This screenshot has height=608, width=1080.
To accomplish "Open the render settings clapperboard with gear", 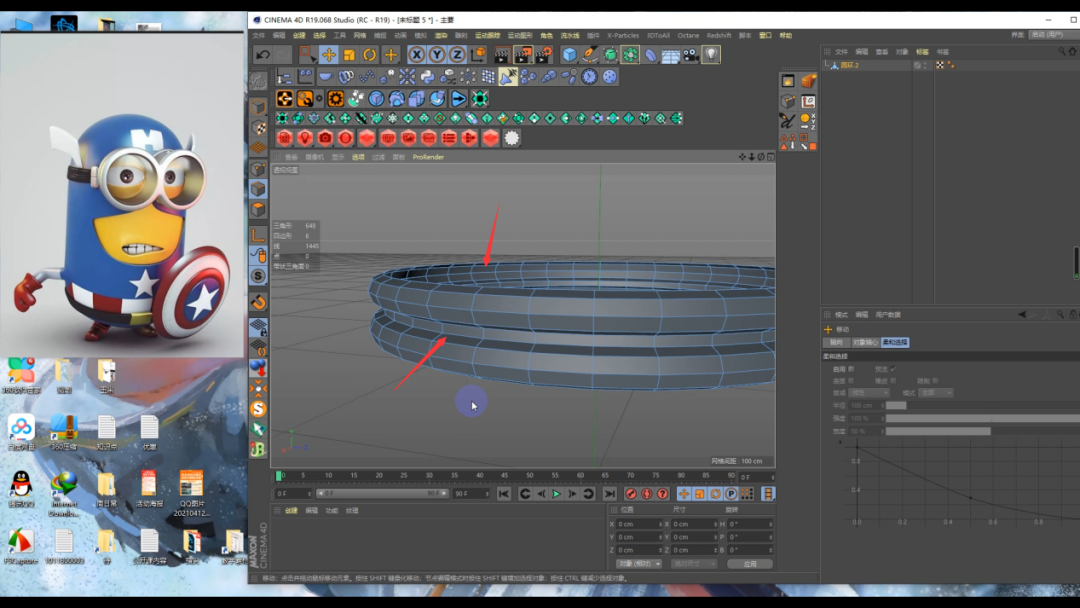I will coord(543,54).
